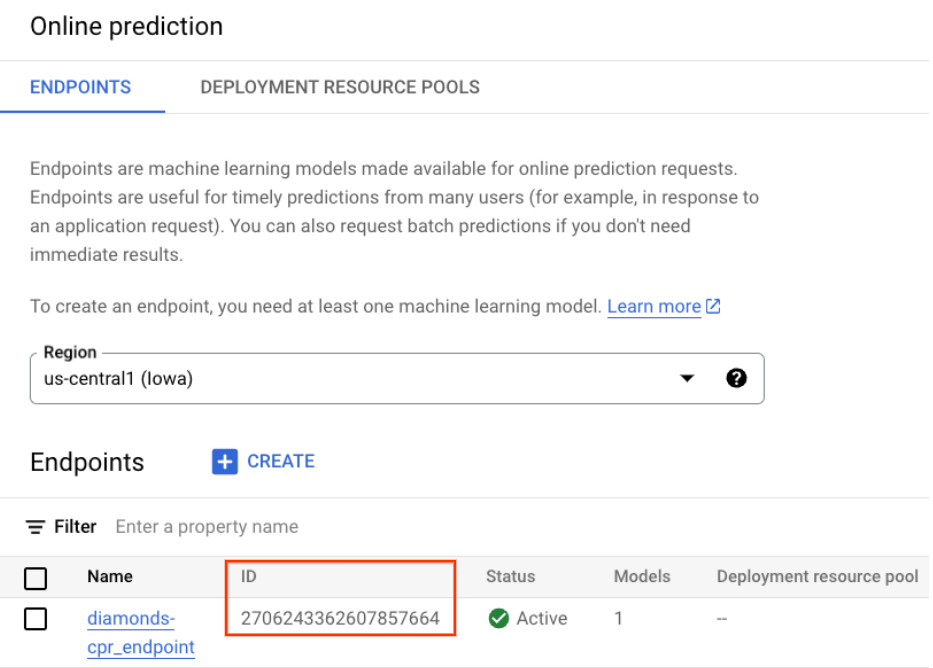Check the diamonds-cpr_endpoint row checkbox
Viewport: 933px width, 668px height.
36,619
